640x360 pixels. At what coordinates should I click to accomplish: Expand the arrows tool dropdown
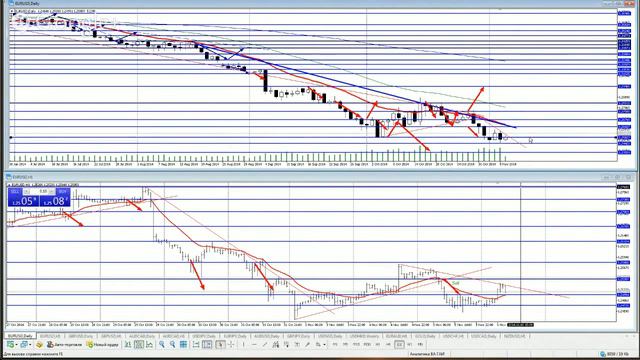coord(324,344)
